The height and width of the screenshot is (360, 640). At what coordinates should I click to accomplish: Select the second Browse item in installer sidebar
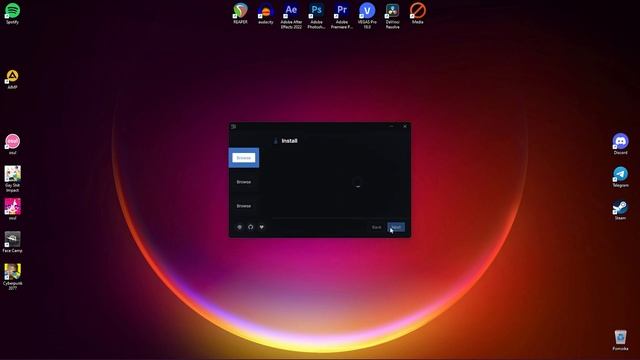244,182
